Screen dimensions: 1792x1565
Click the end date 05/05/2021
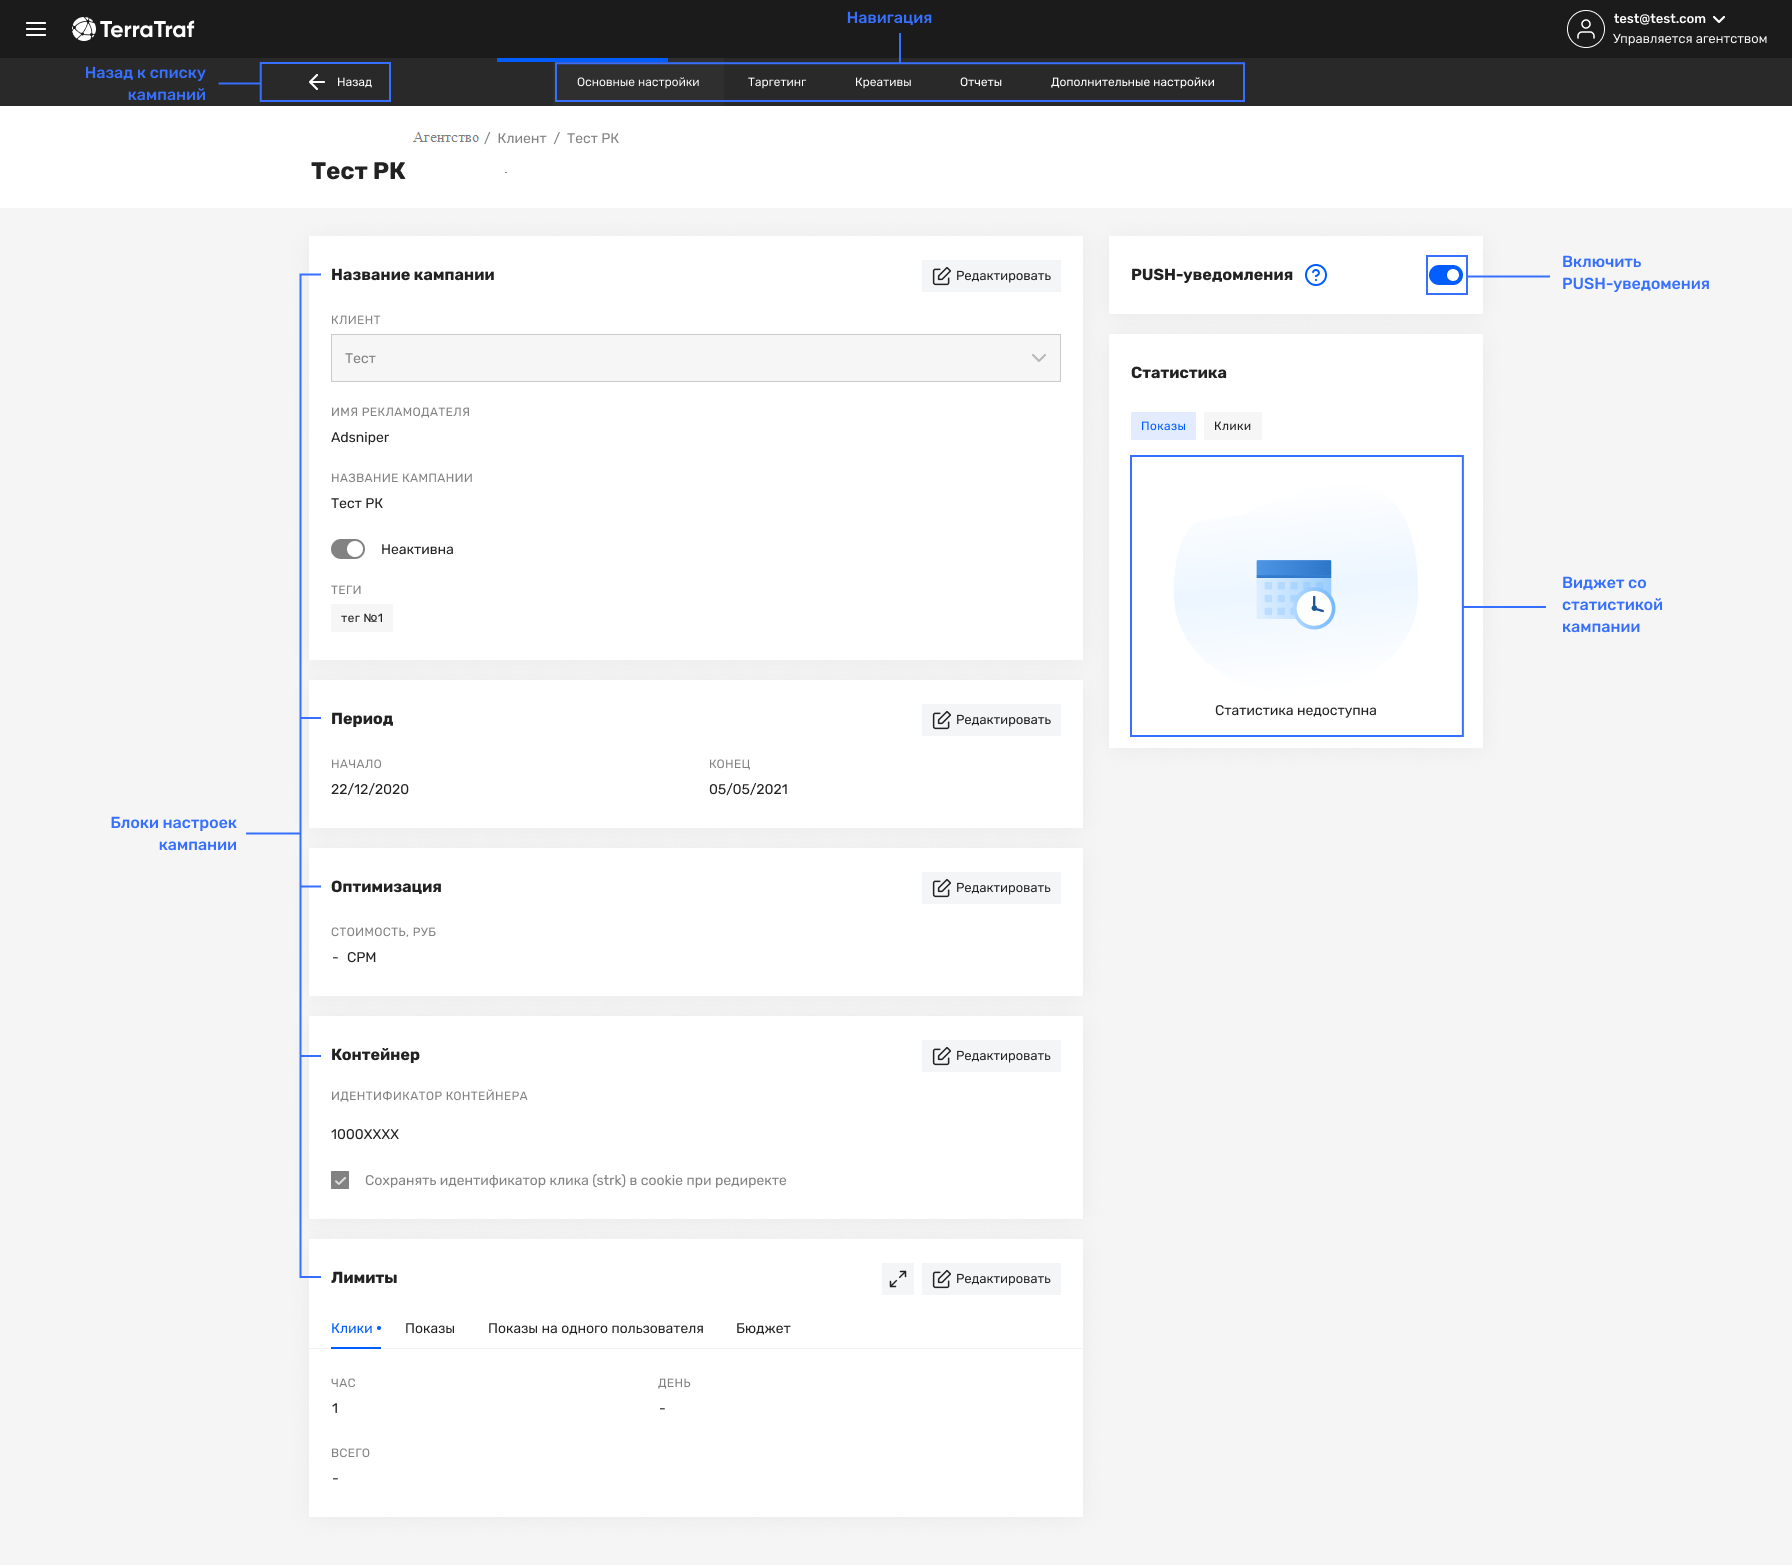pyautogui.click(x=748, y=789)
